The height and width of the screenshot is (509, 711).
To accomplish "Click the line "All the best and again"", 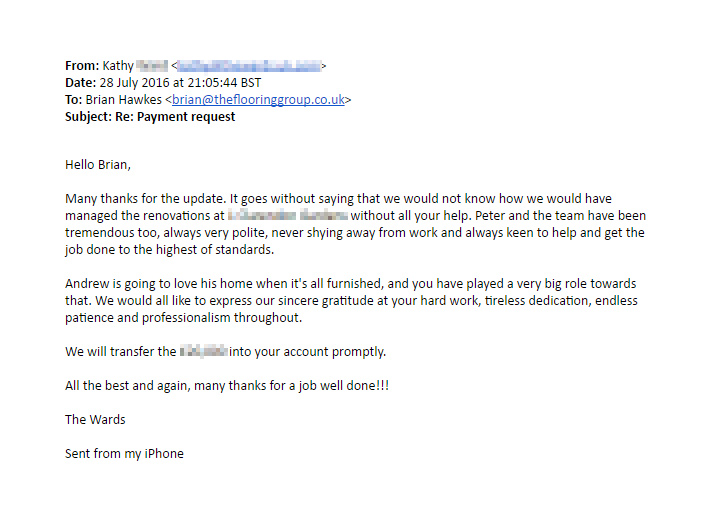I will [x=227, y=386].
